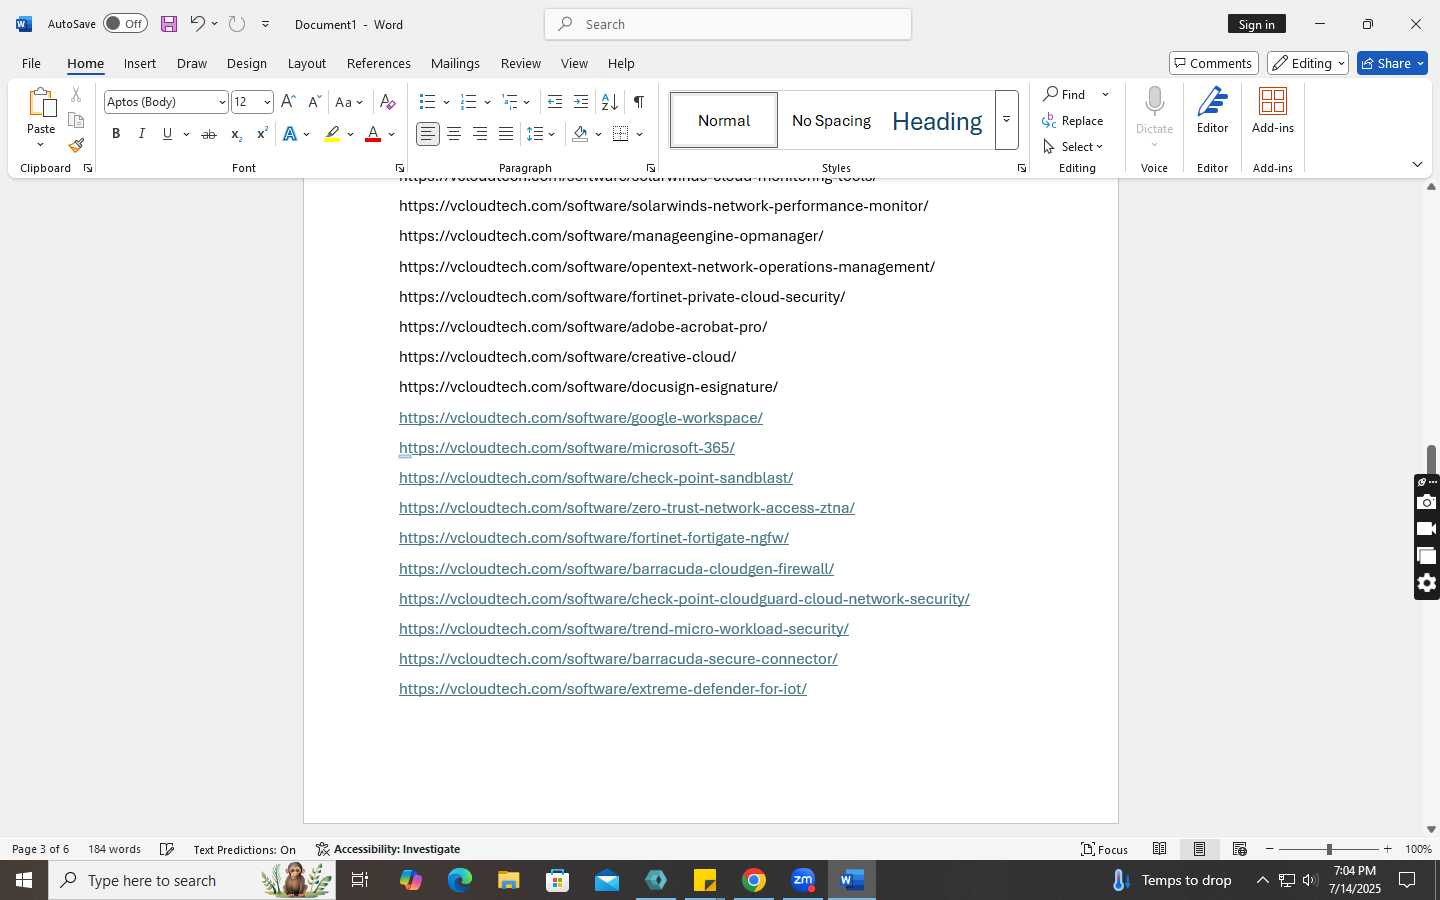Toggle Align Left for paragraph
Screen dimensions: 1440x900
[x=428, y=134]
